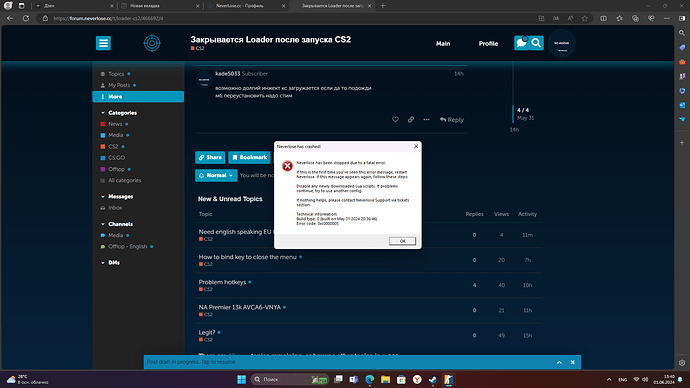
Task: Expand the DMs sidebar section
Action: tap(103, 263)
